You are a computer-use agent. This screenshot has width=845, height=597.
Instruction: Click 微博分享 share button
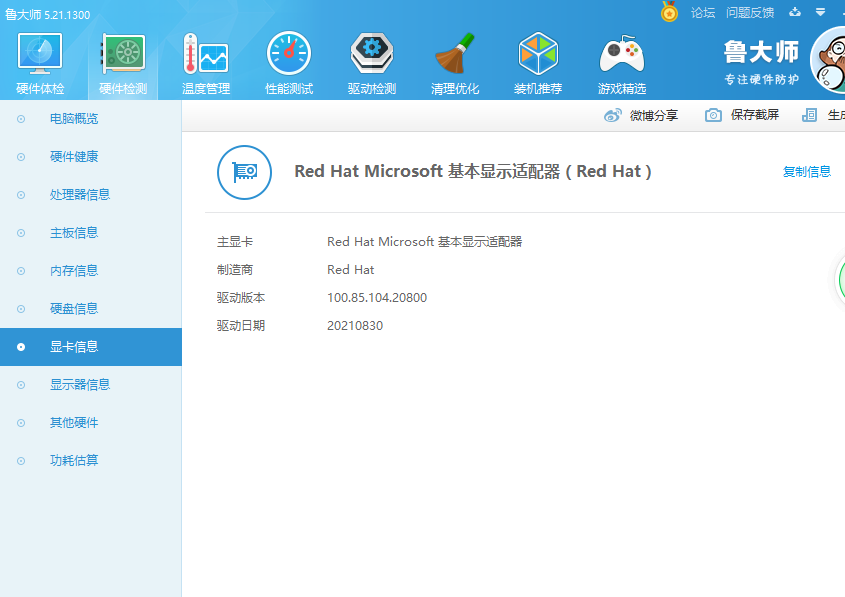[x=641, y=115]
